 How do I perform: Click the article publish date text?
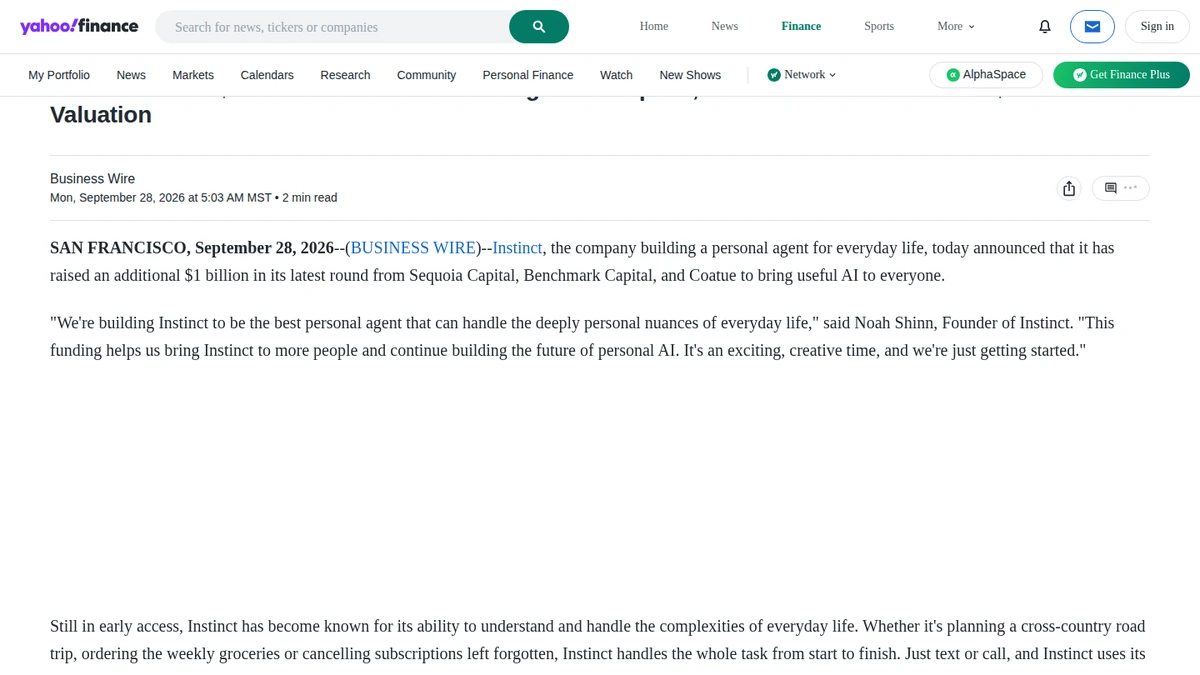pyautogui.click(x=161, y=198)
